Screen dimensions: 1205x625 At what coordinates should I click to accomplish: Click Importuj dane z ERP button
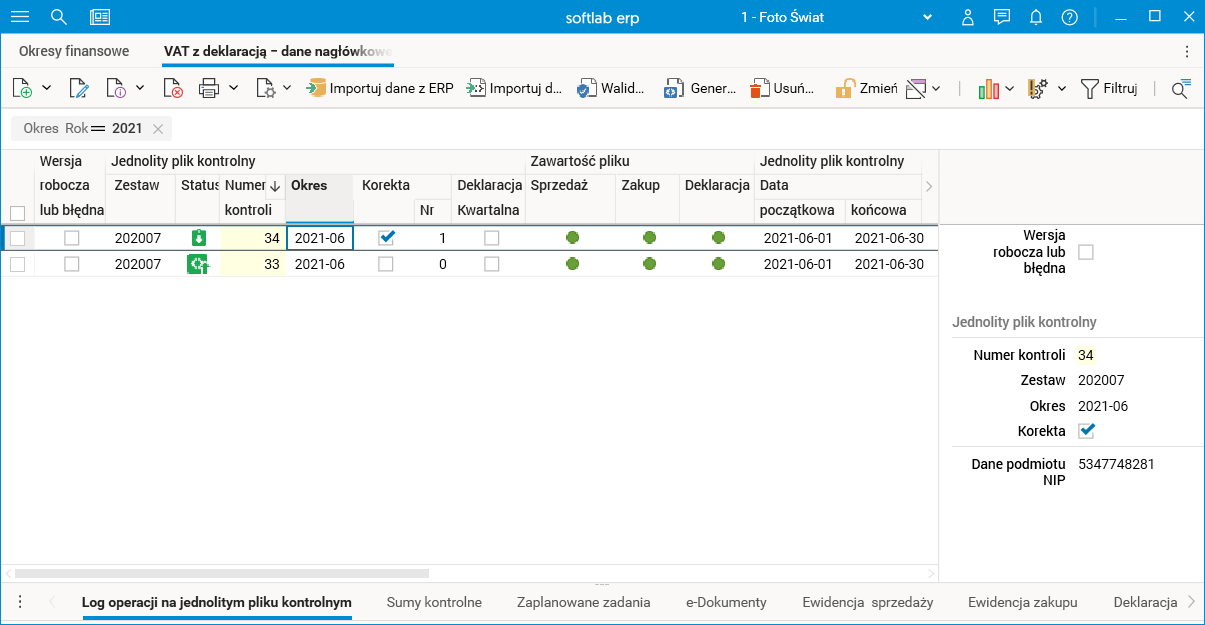pyautogui.click(x=380, y=88)
